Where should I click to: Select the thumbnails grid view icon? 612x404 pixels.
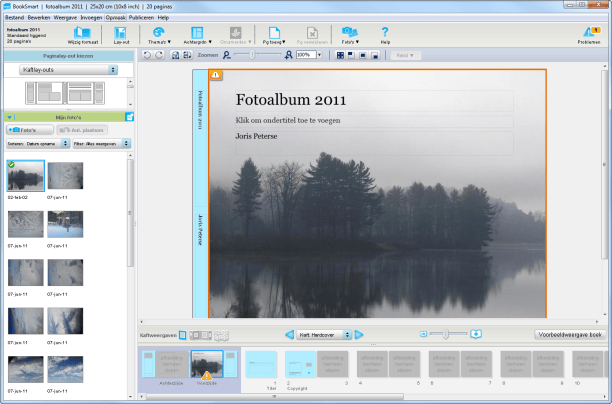(x=221, y=335)
